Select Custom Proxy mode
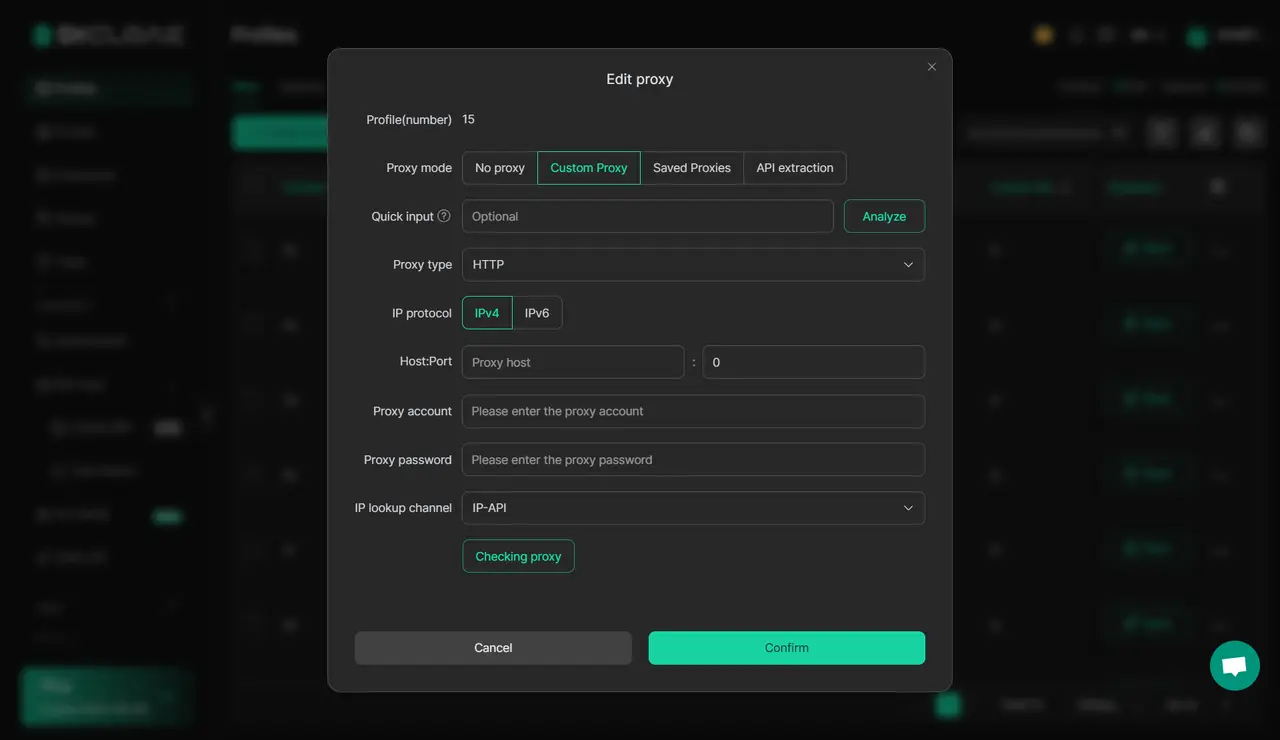1280x740 pixels. pos(588,168)
